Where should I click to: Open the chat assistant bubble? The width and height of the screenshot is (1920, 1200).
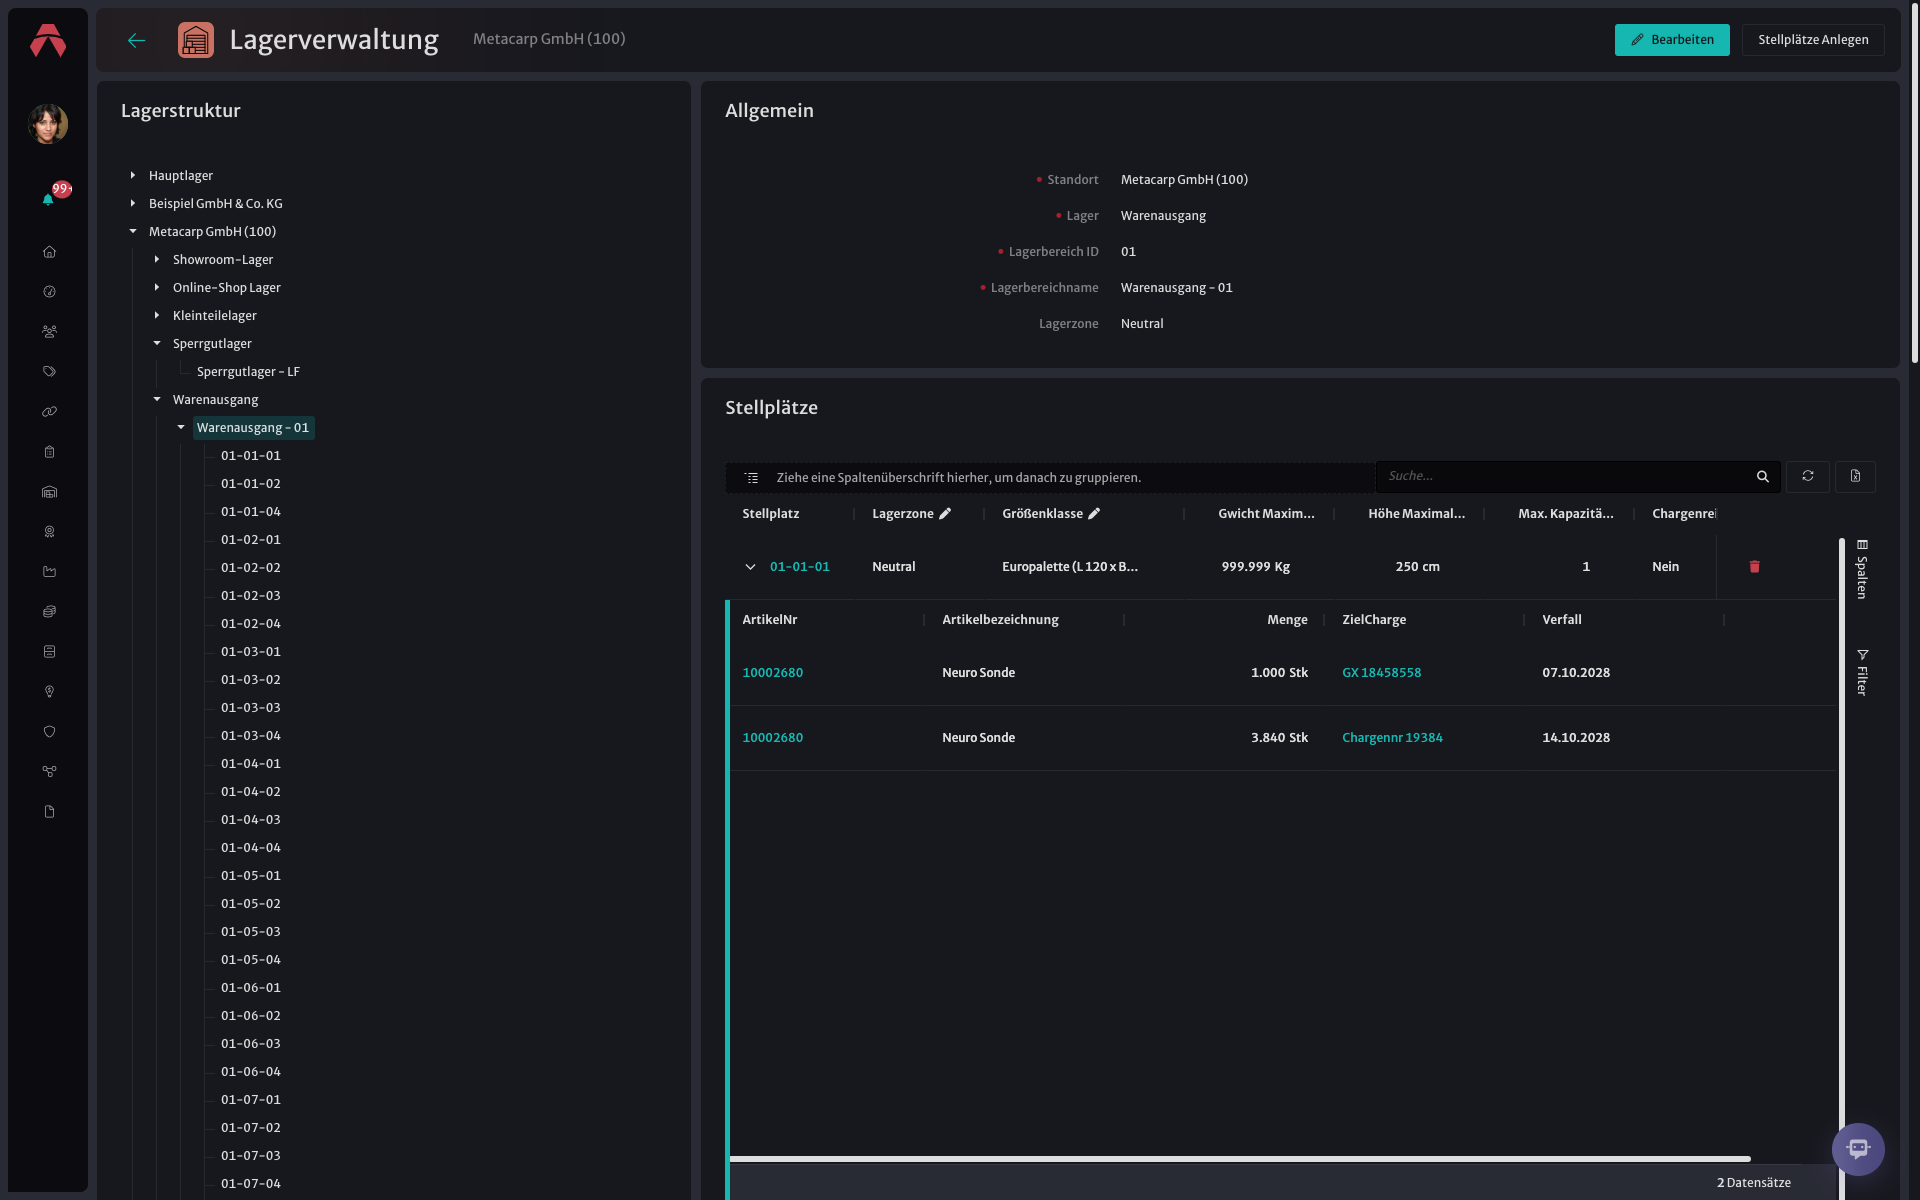pos(1858,1149)
